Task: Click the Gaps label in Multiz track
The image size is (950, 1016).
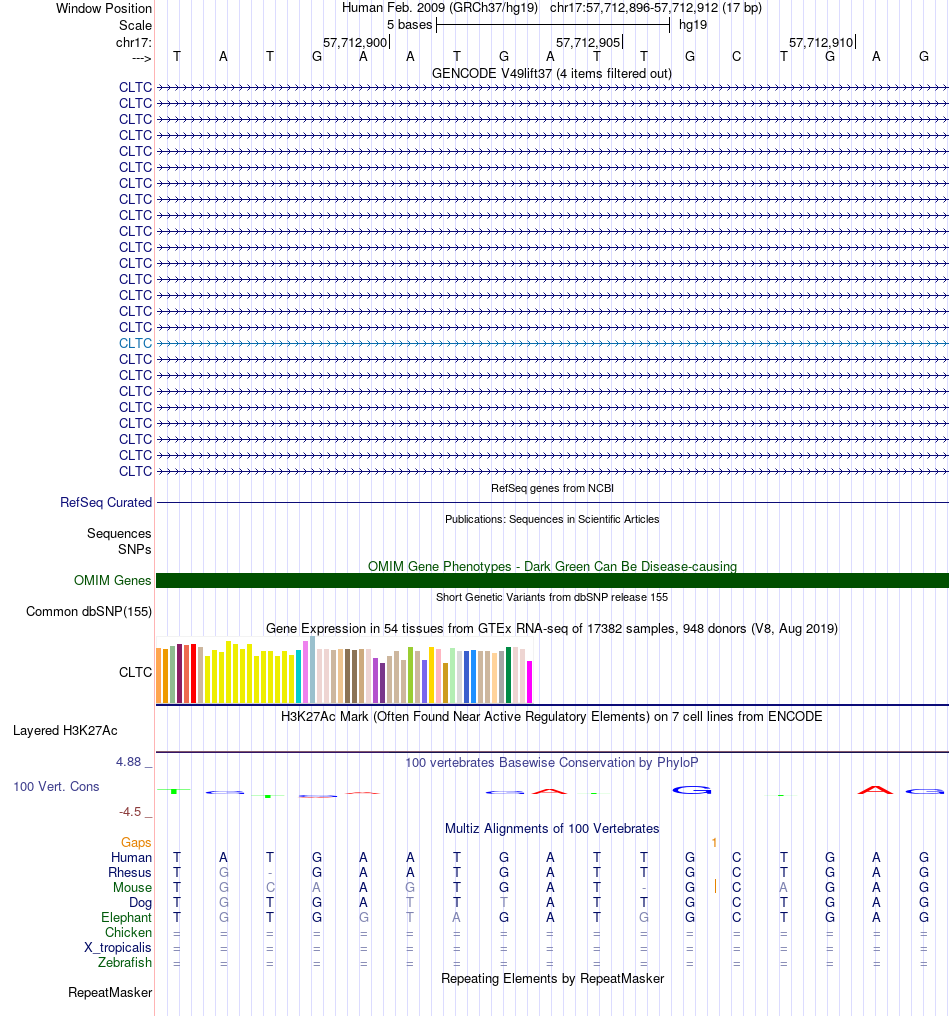Action: point(135,842)
